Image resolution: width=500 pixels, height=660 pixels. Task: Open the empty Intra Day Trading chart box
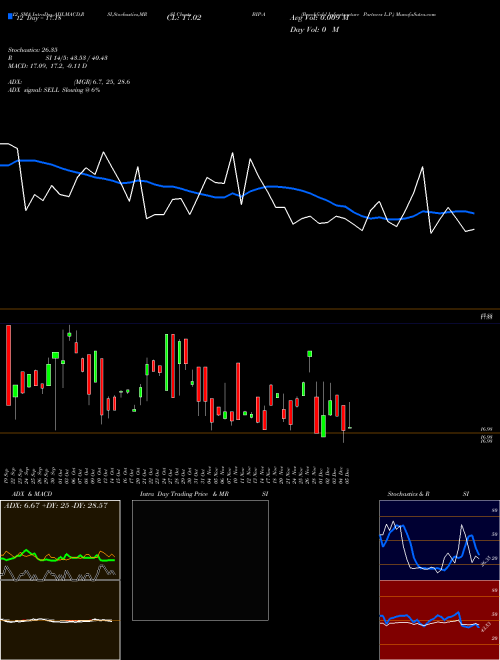pyautogui.click(x=200, y=560)
